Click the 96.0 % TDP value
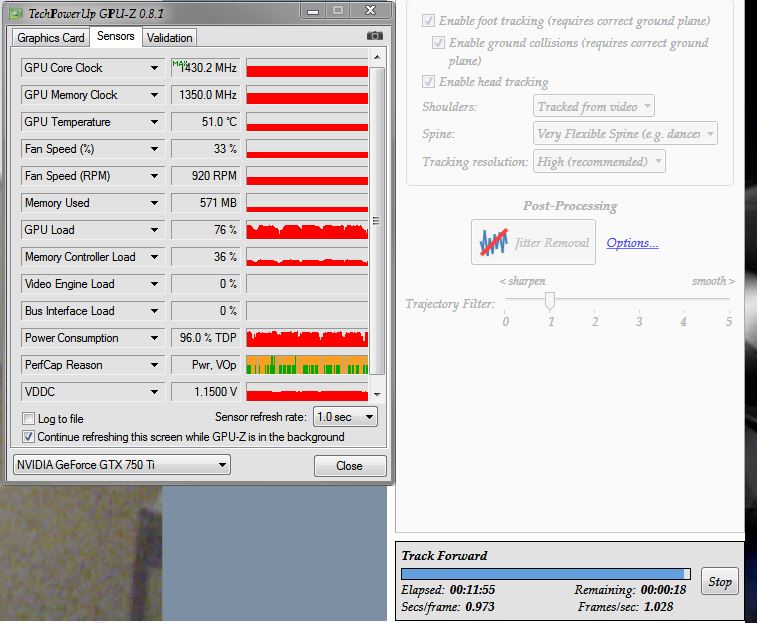This screenshot has width=757, height=623. 205,338
